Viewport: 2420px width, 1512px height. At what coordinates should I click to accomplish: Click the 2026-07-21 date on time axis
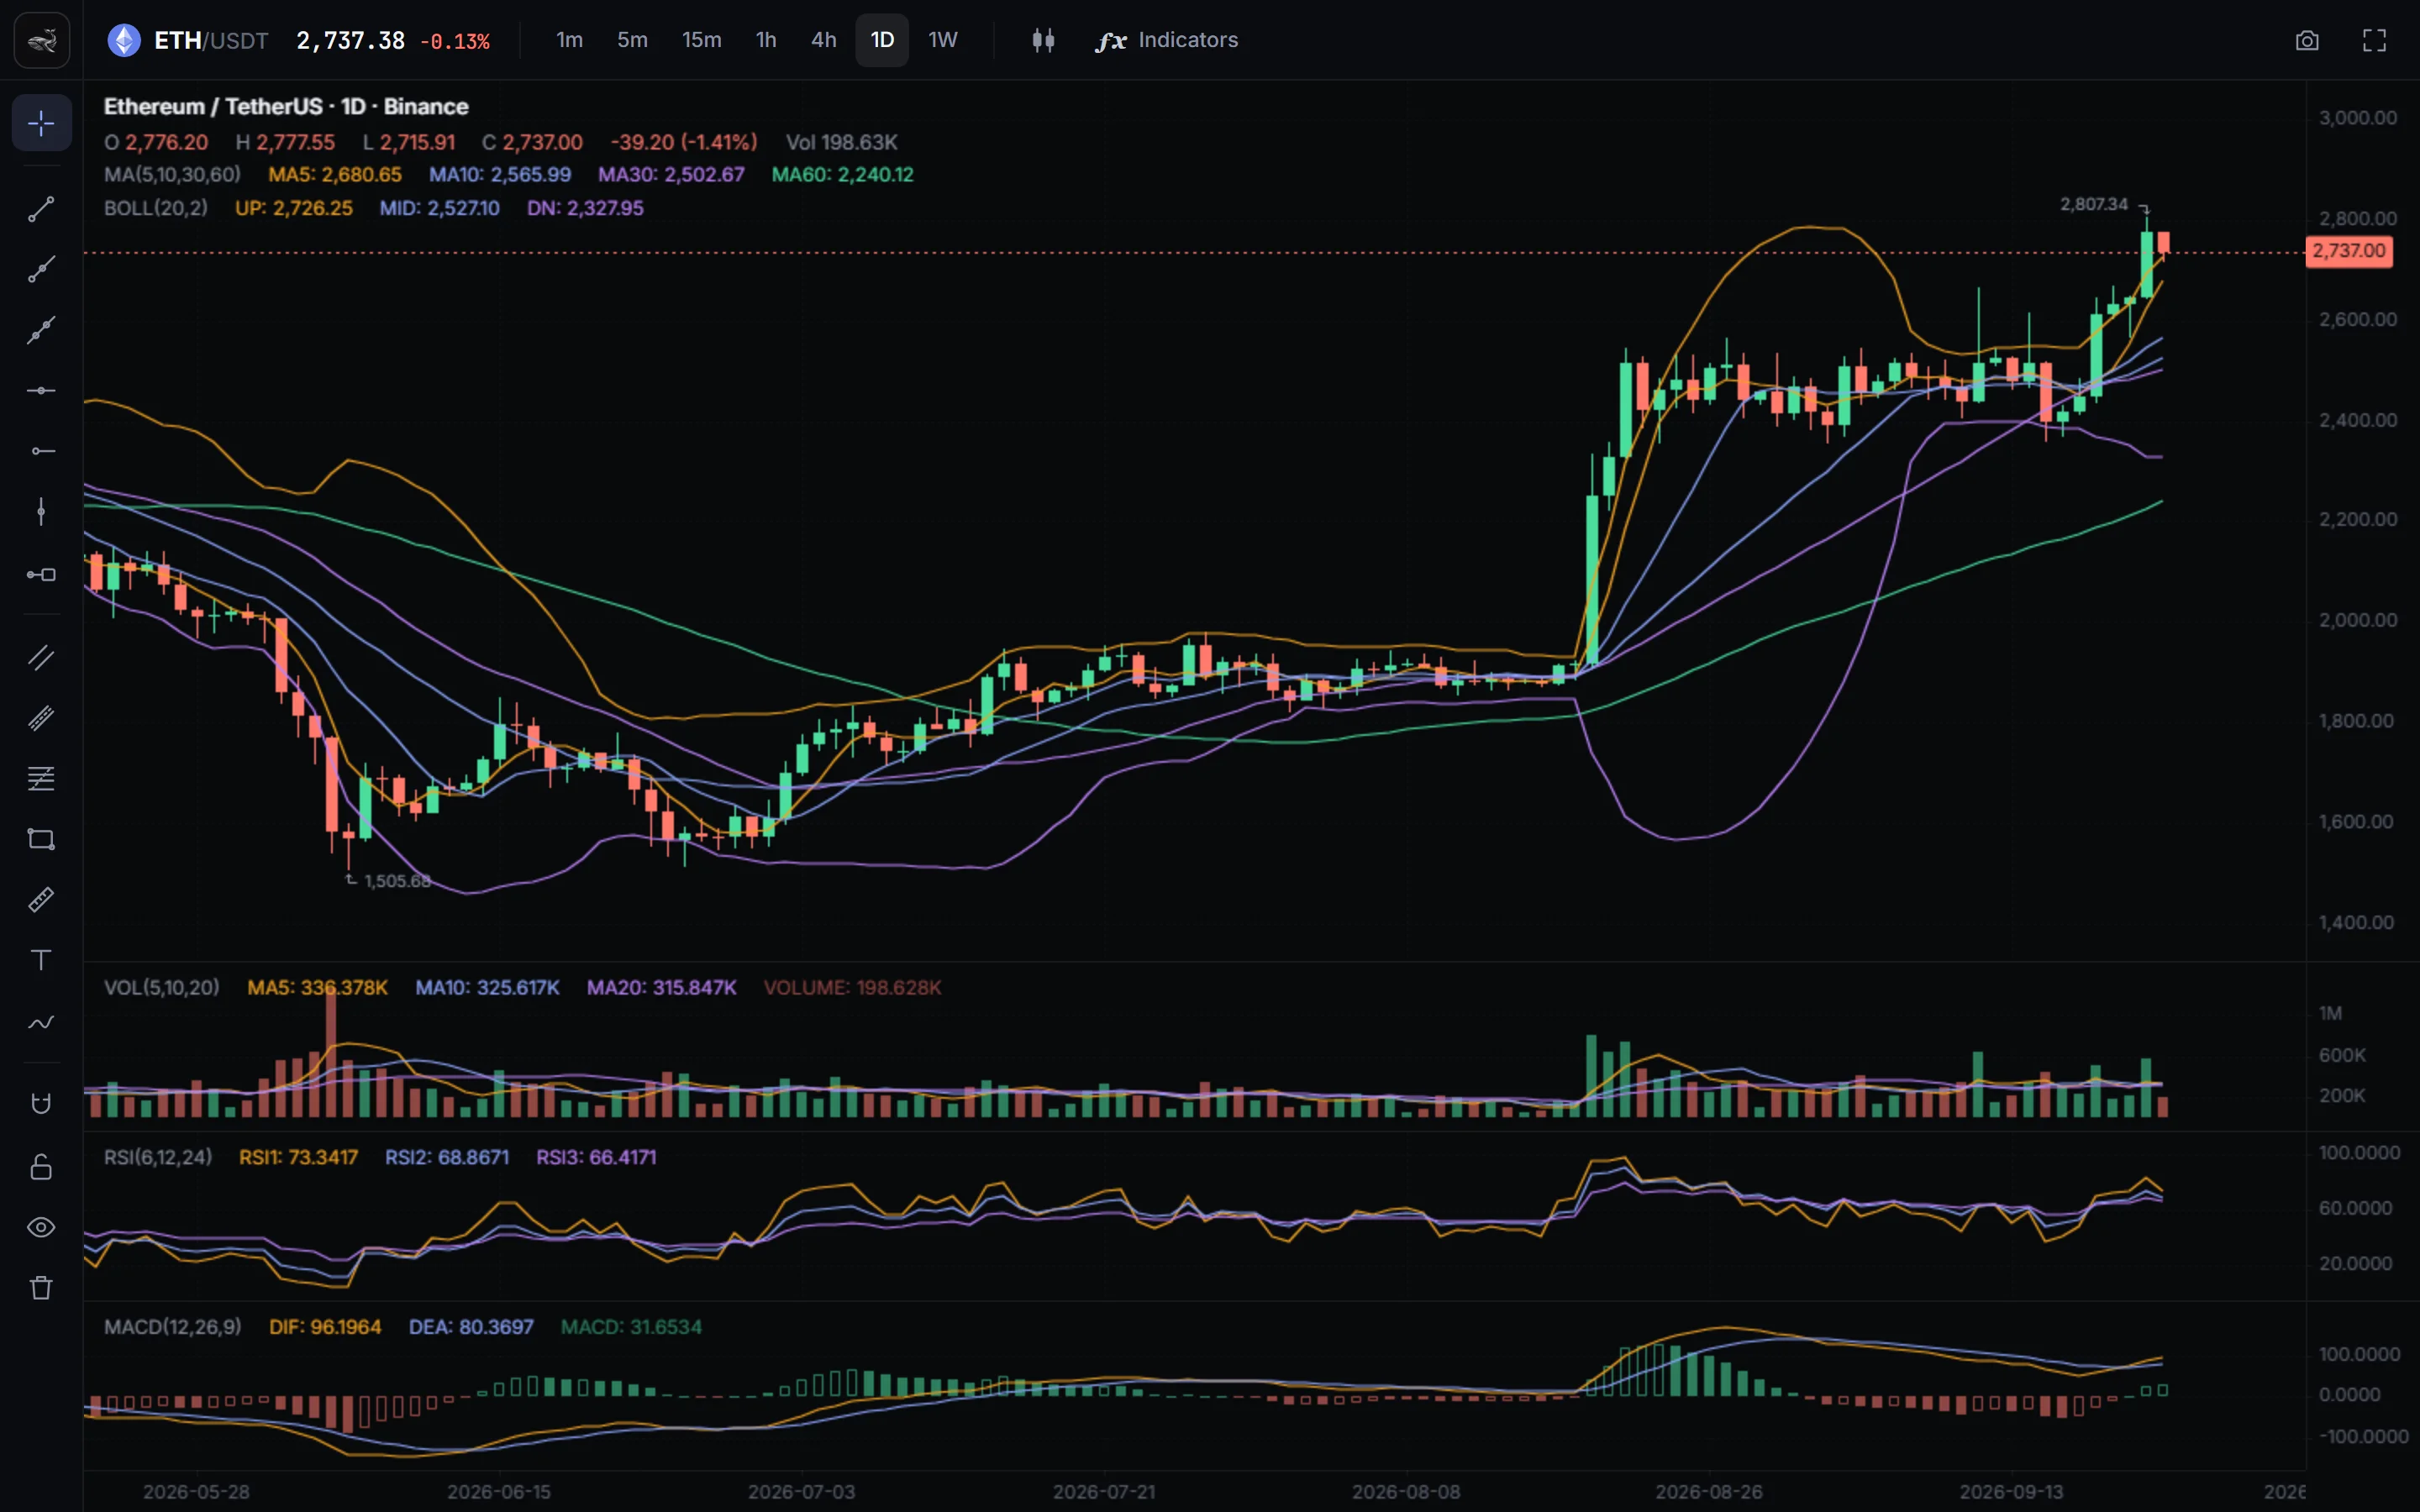point(1104,1492)
